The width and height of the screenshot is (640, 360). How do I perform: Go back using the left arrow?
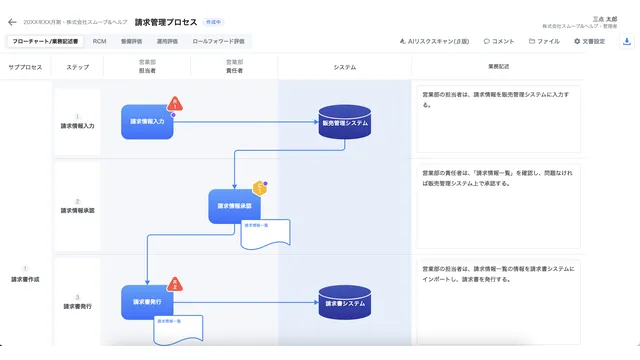(x=12, y=22)
